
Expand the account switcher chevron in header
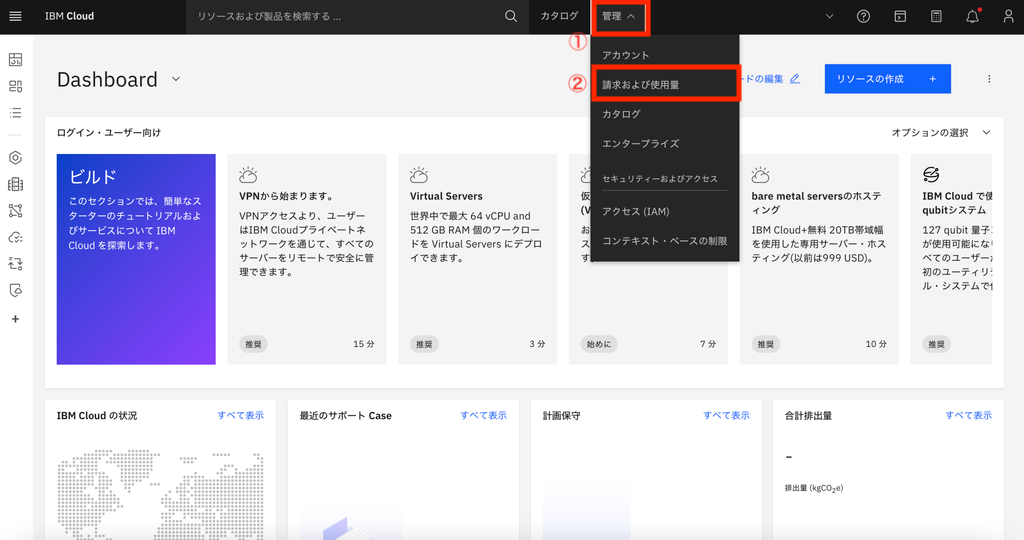(x=829, y=16)
